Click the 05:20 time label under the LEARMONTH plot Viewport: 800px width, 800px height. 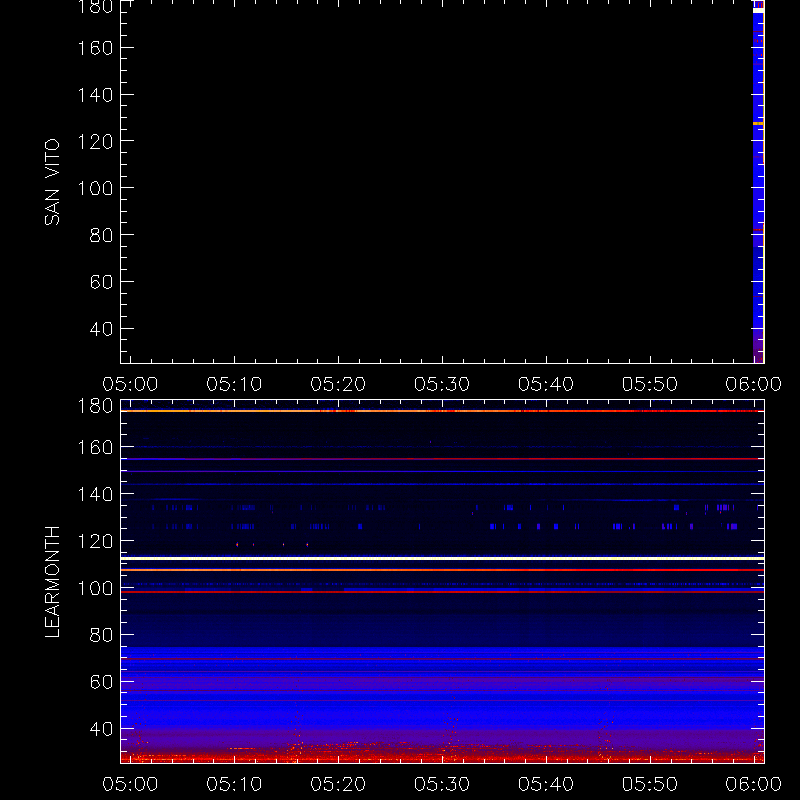(338, 784)
